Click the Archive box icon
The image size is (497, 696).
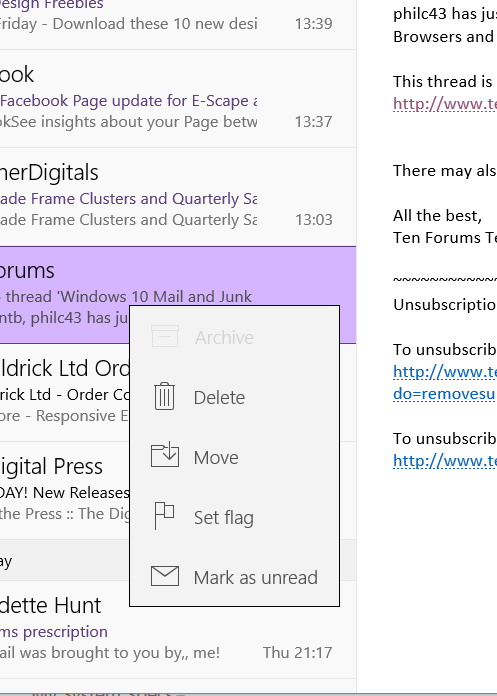(x=165, y=336)
